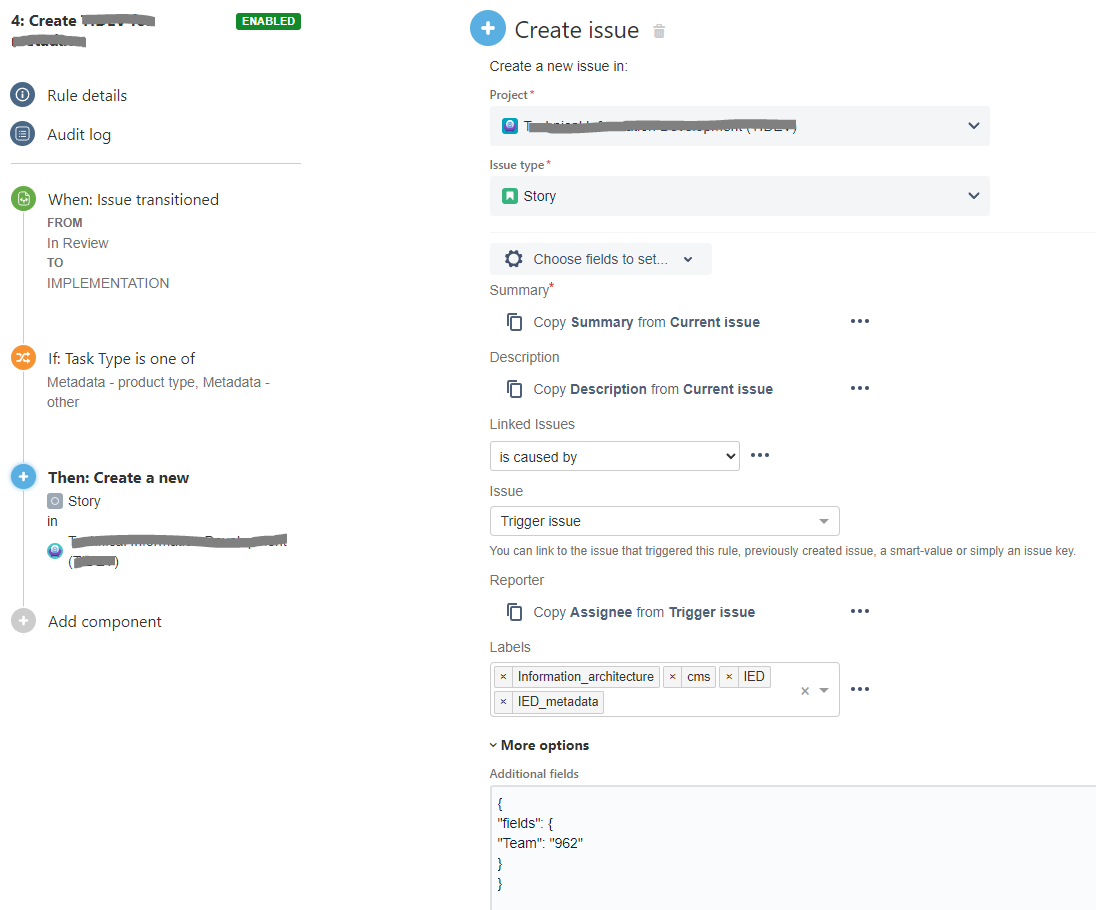Viewport: 1096px width, 910px height.
Task: Click Add component in the rule sidebar
Action: (x=104, y=621)
